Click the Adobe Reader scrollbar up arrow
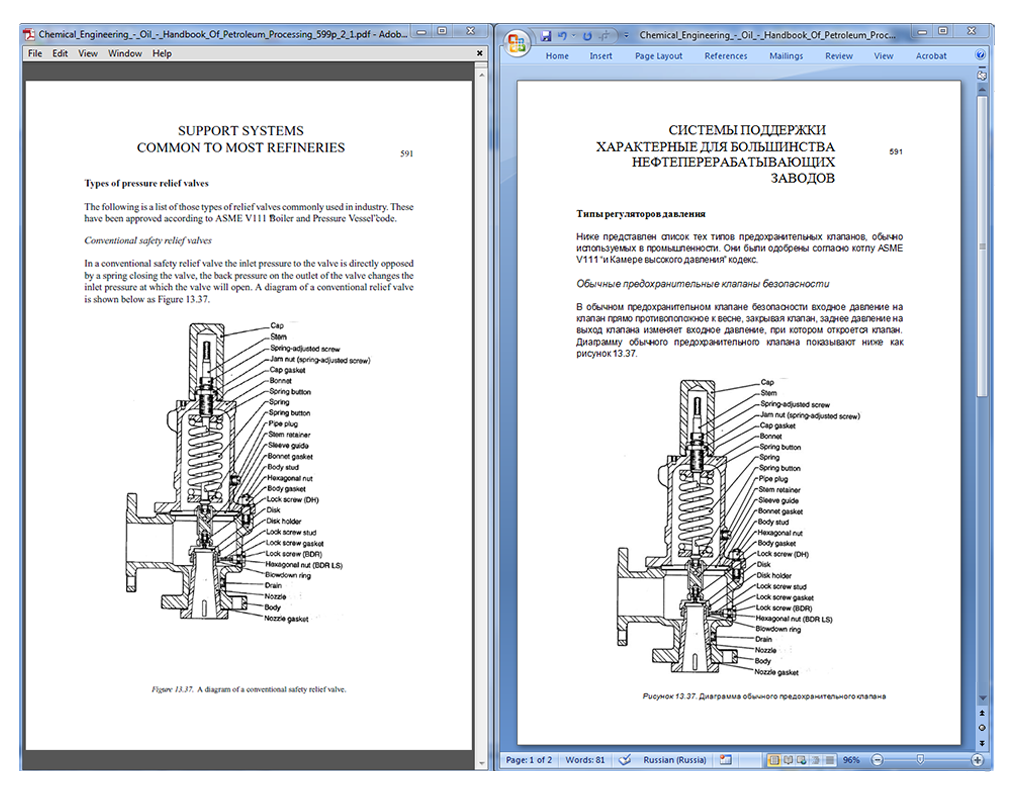 pyautogui.click(x=481, y=75)
